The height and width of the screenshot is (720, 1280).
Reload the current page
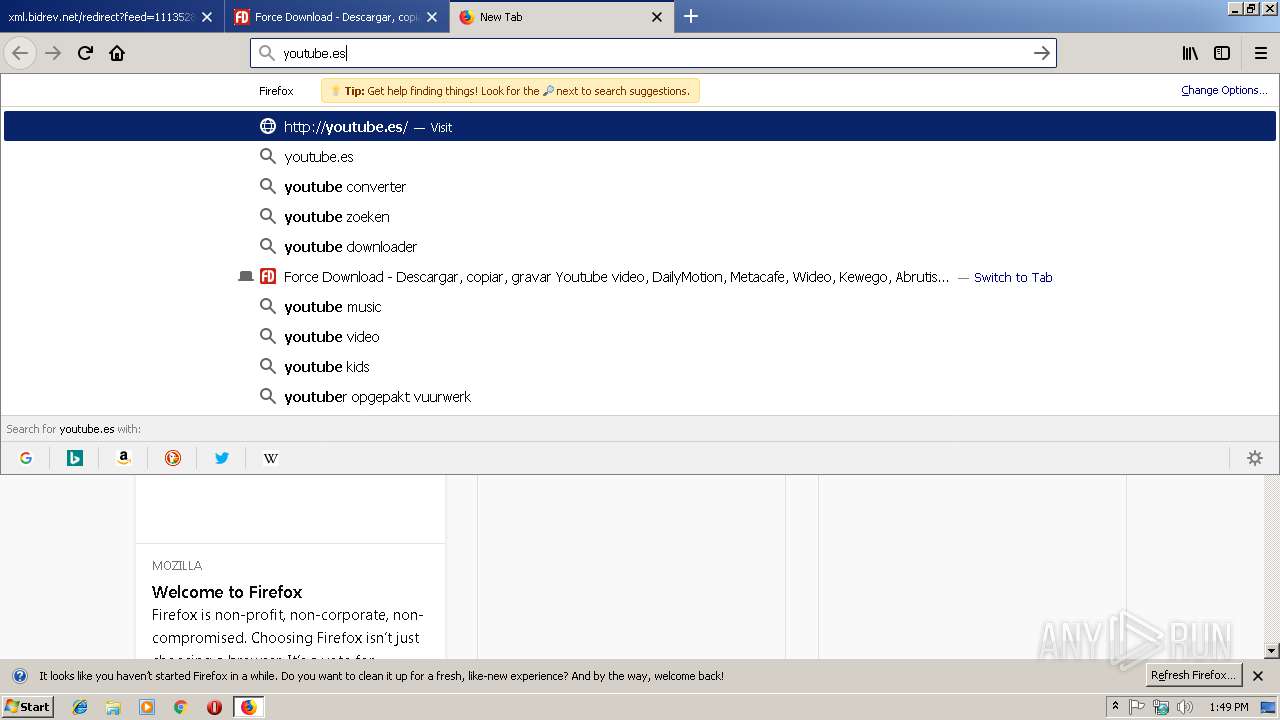point(85,53)
